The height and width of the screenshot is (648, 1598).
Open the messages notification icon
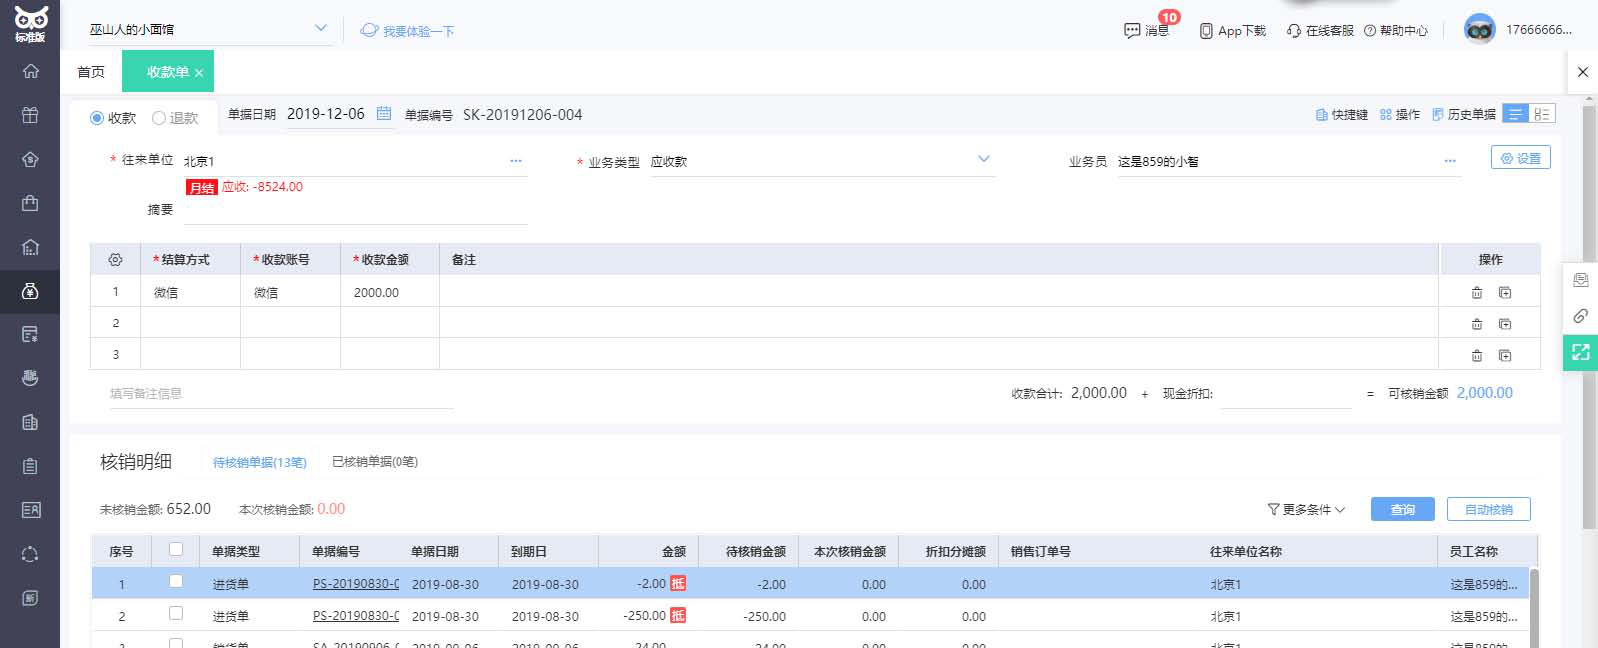pos(1132,31)
